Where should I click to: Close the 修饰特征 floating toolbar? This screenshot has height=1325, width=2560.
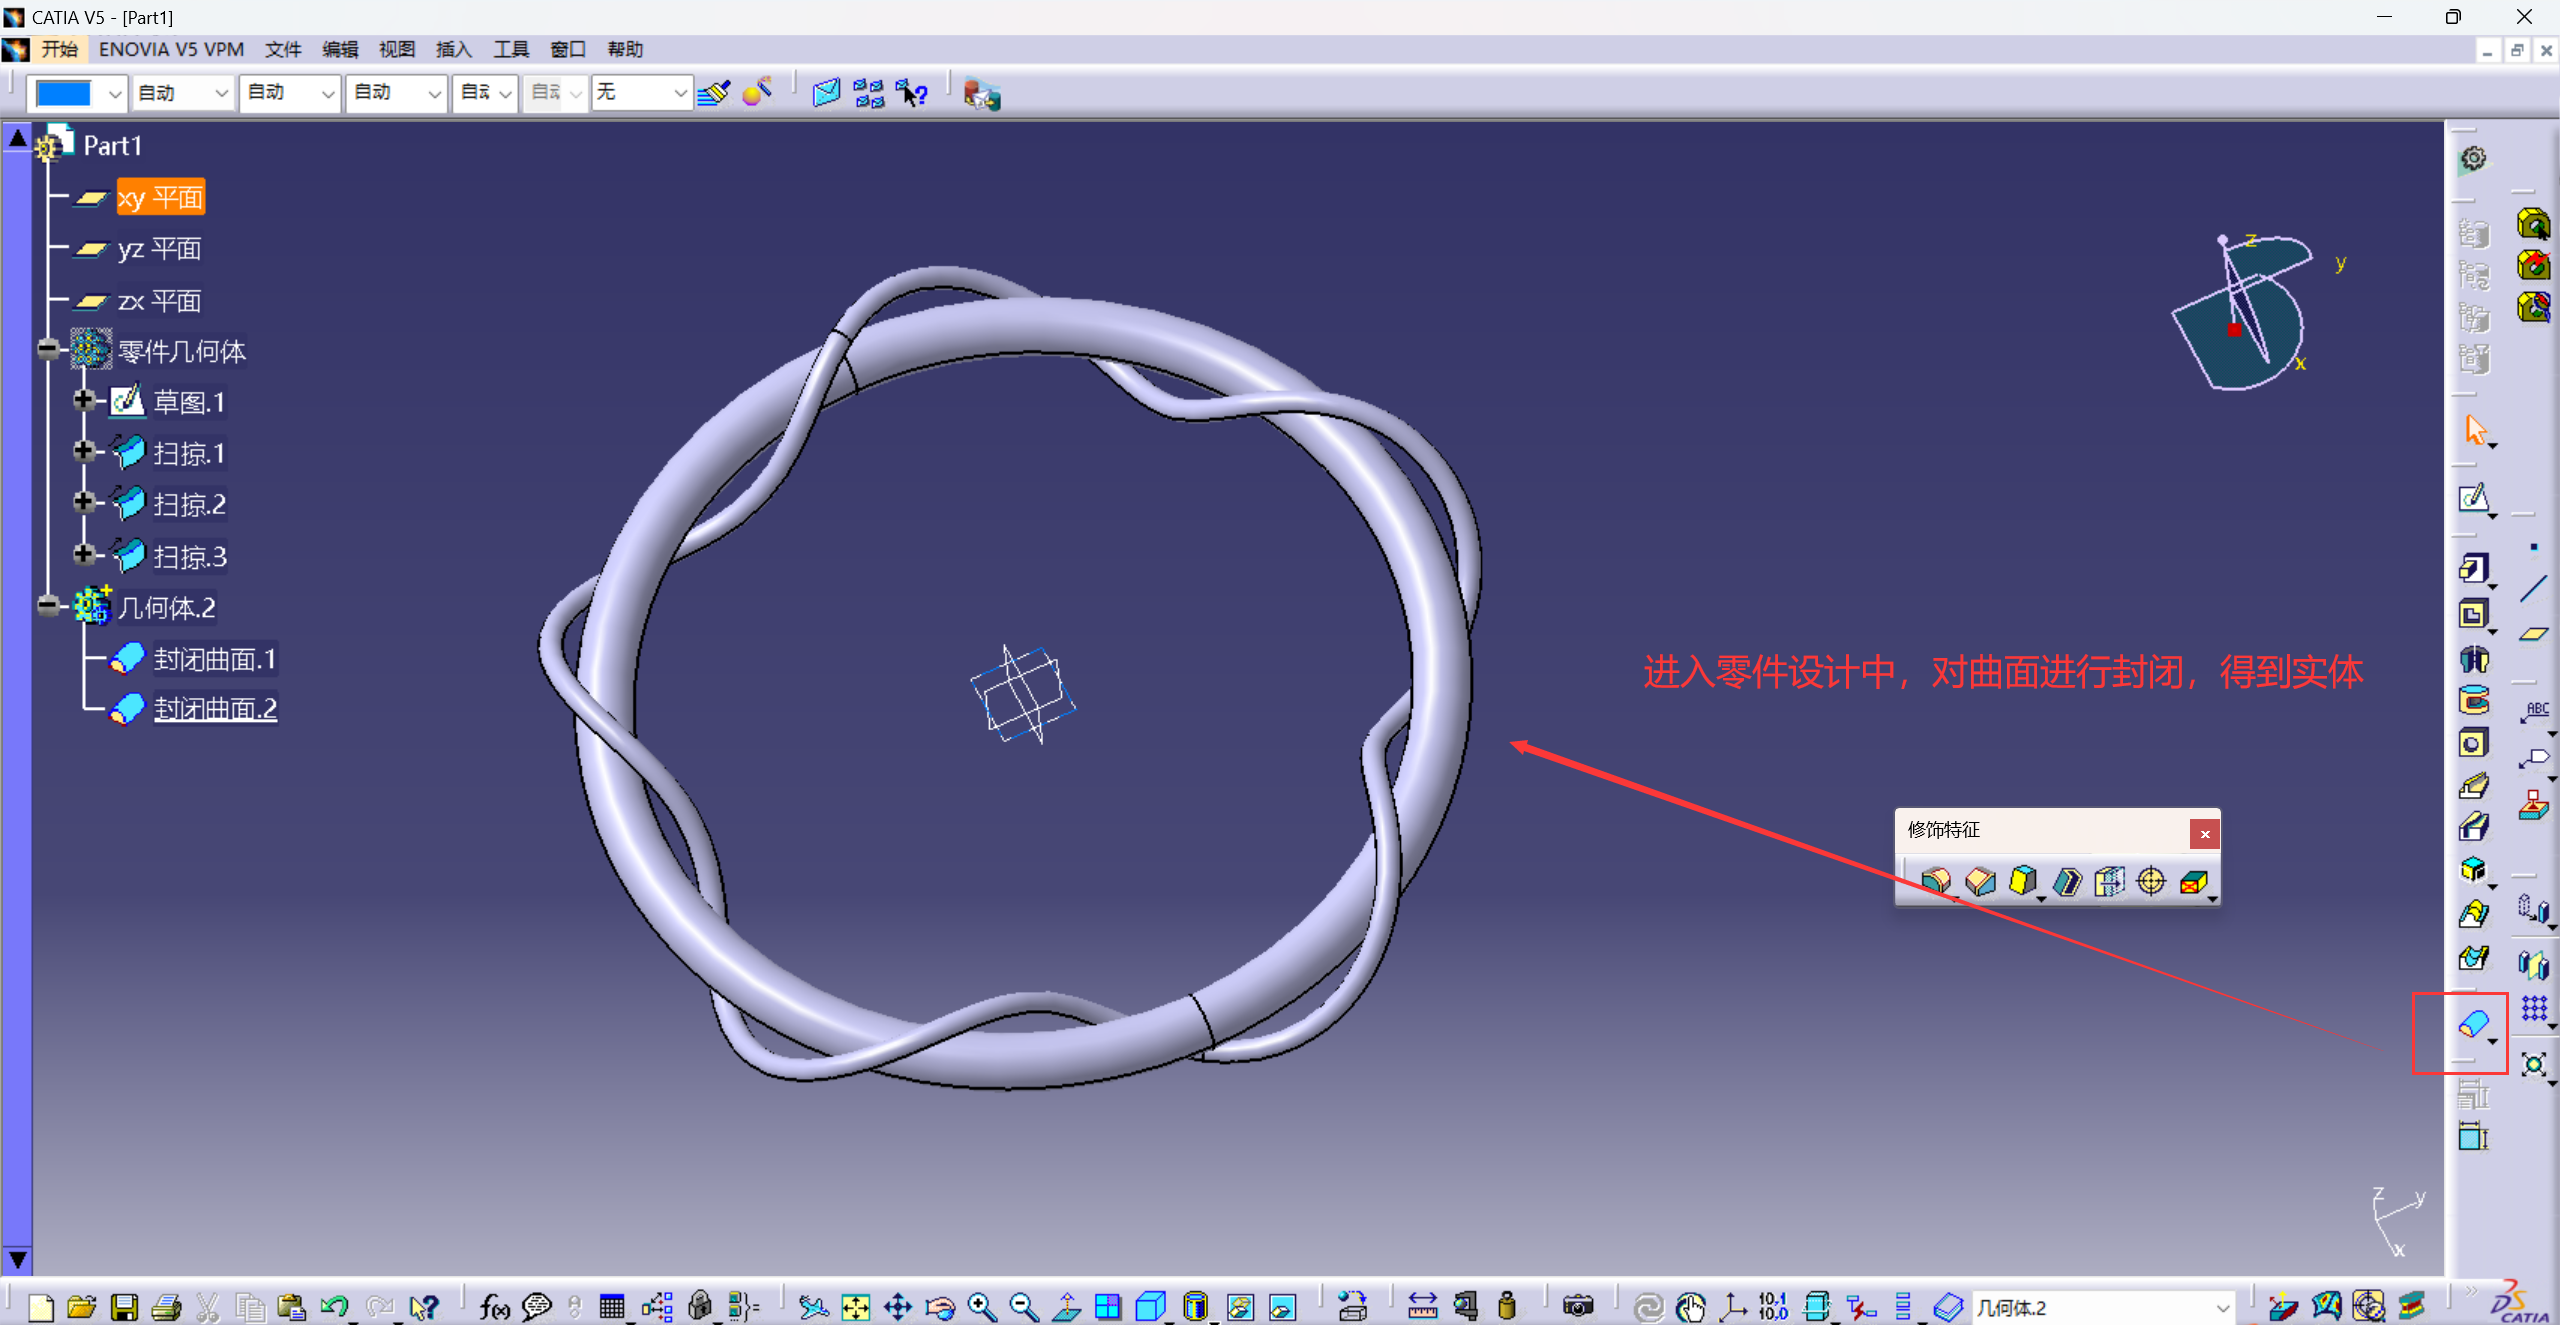pyautogui.click(x=2204, y=833)
